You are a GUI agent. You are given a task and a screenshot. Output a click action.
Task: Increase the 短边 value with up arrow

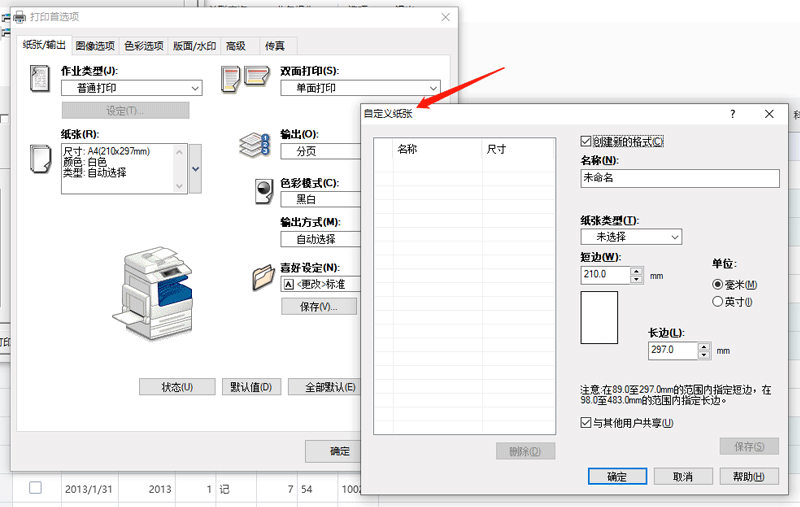pyautogui.click(x=636, y=271)
